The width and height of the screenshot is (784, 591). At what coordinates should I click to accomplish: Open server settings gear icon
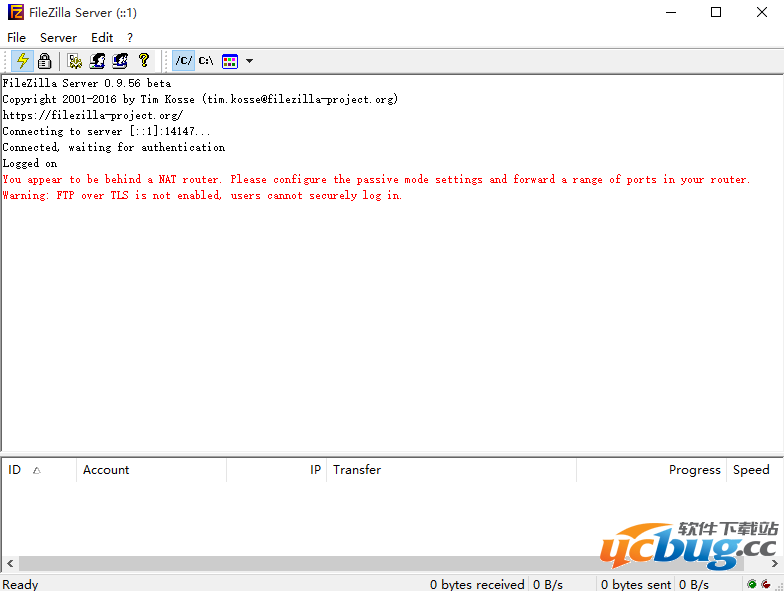coord(75,61)
